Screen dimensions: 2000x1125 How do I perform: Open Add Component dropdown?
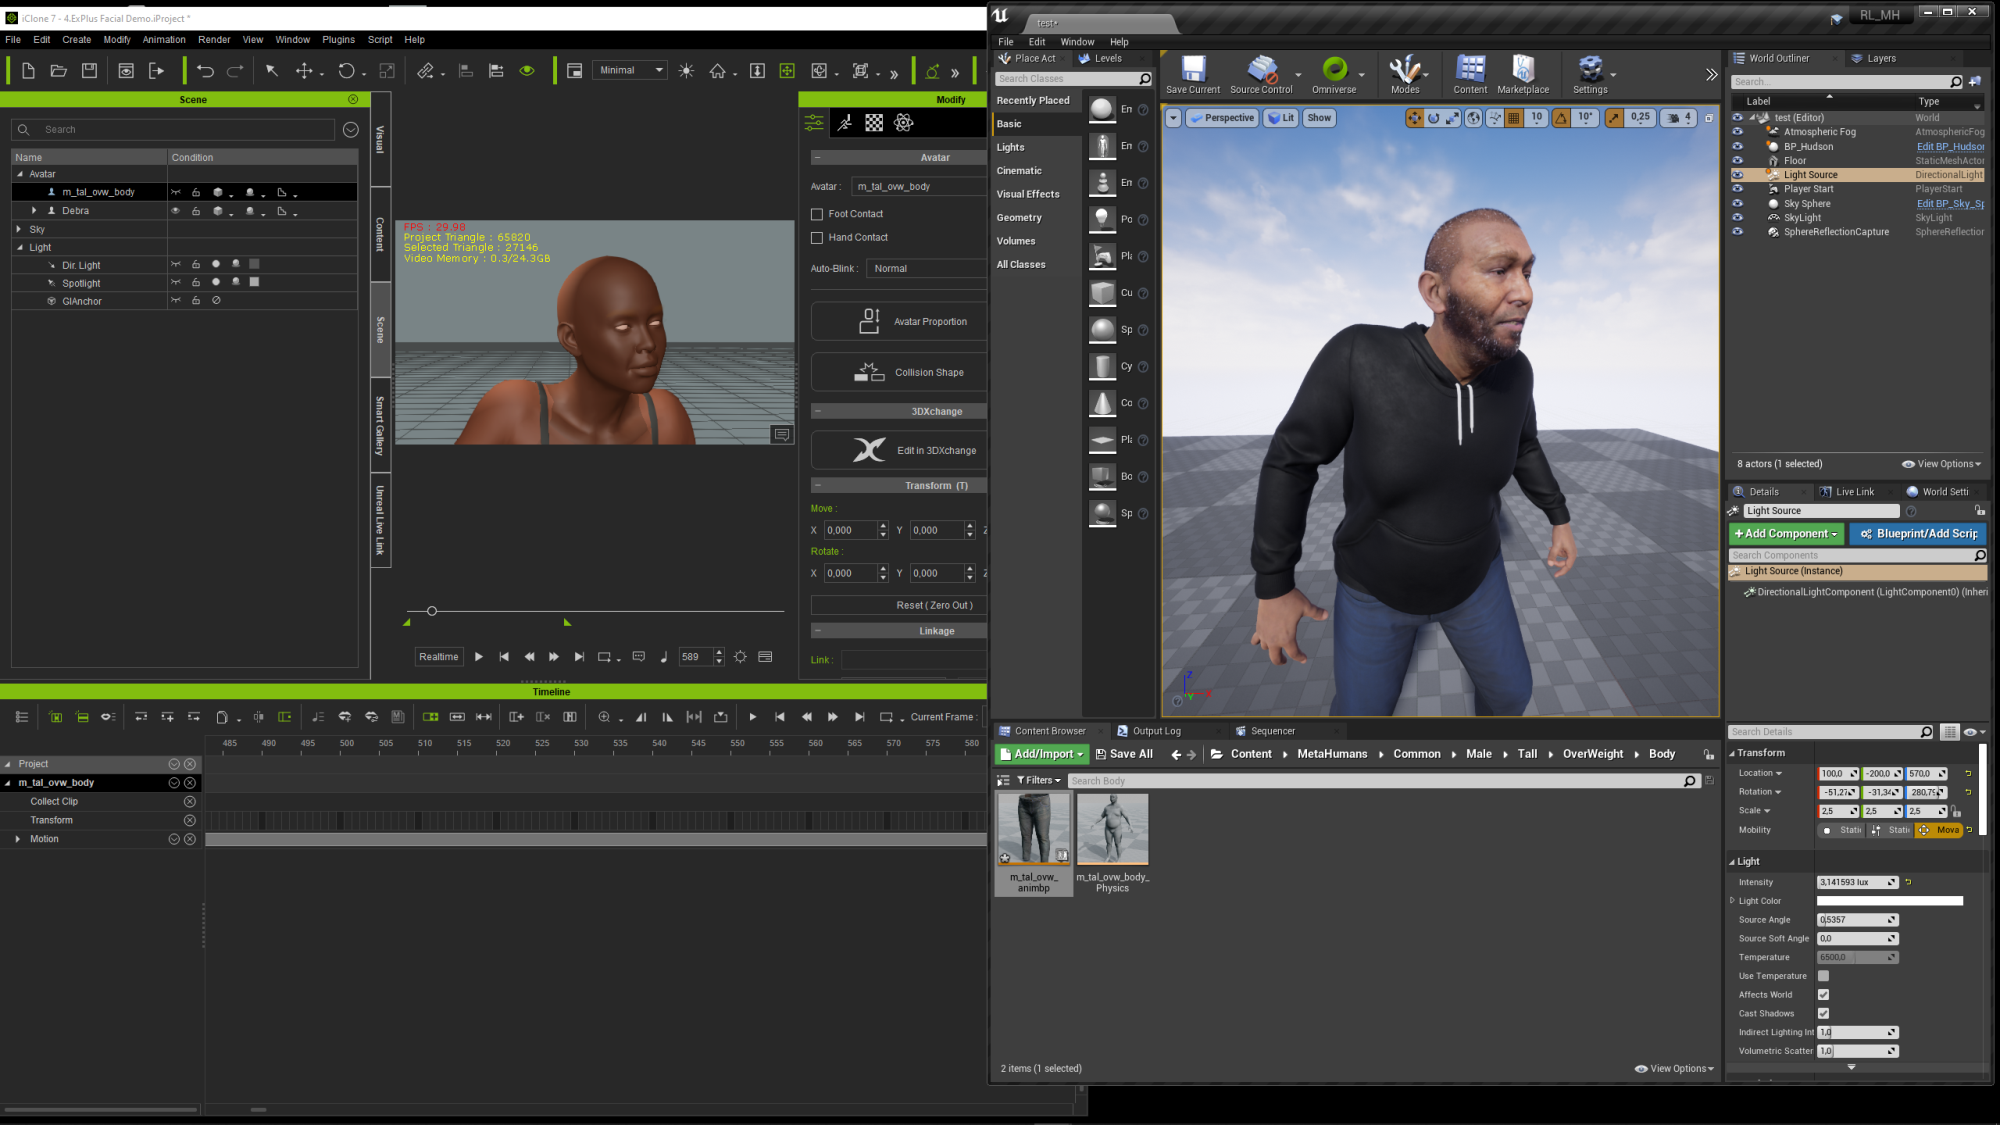pos(1786,534)
